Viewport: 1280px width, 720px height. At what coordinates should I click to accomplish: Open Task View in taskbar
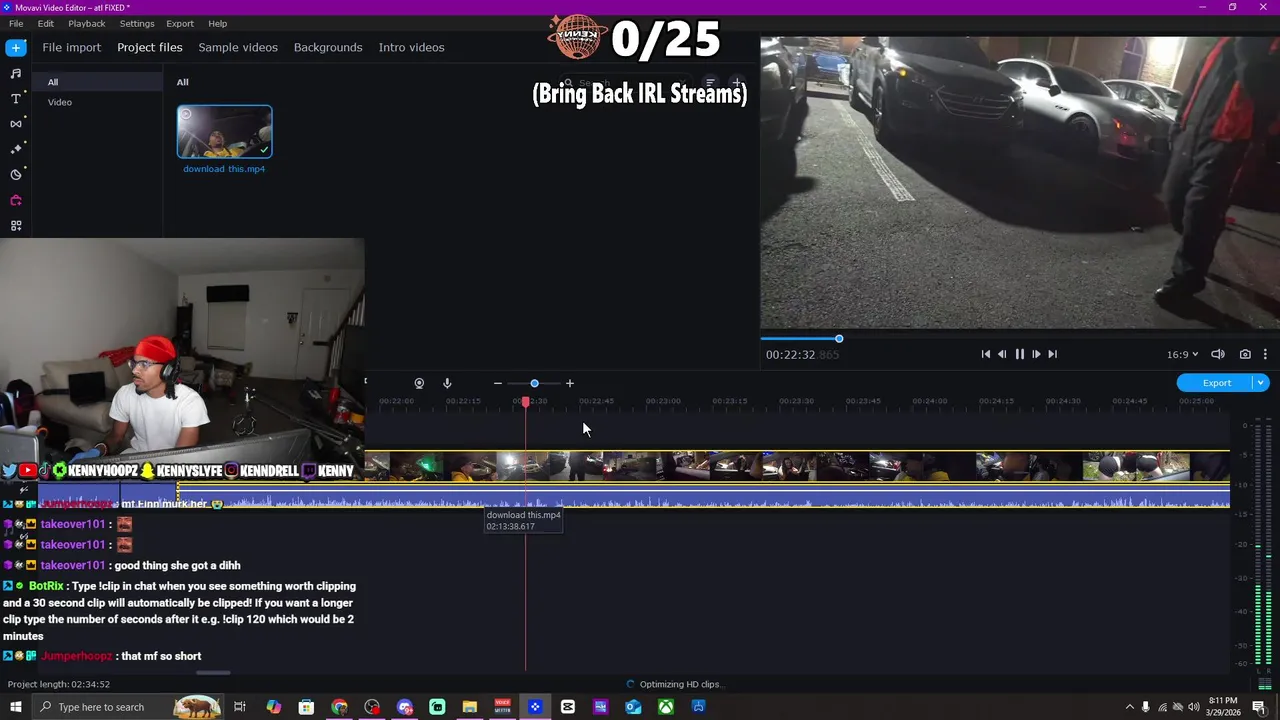[240, 707]
